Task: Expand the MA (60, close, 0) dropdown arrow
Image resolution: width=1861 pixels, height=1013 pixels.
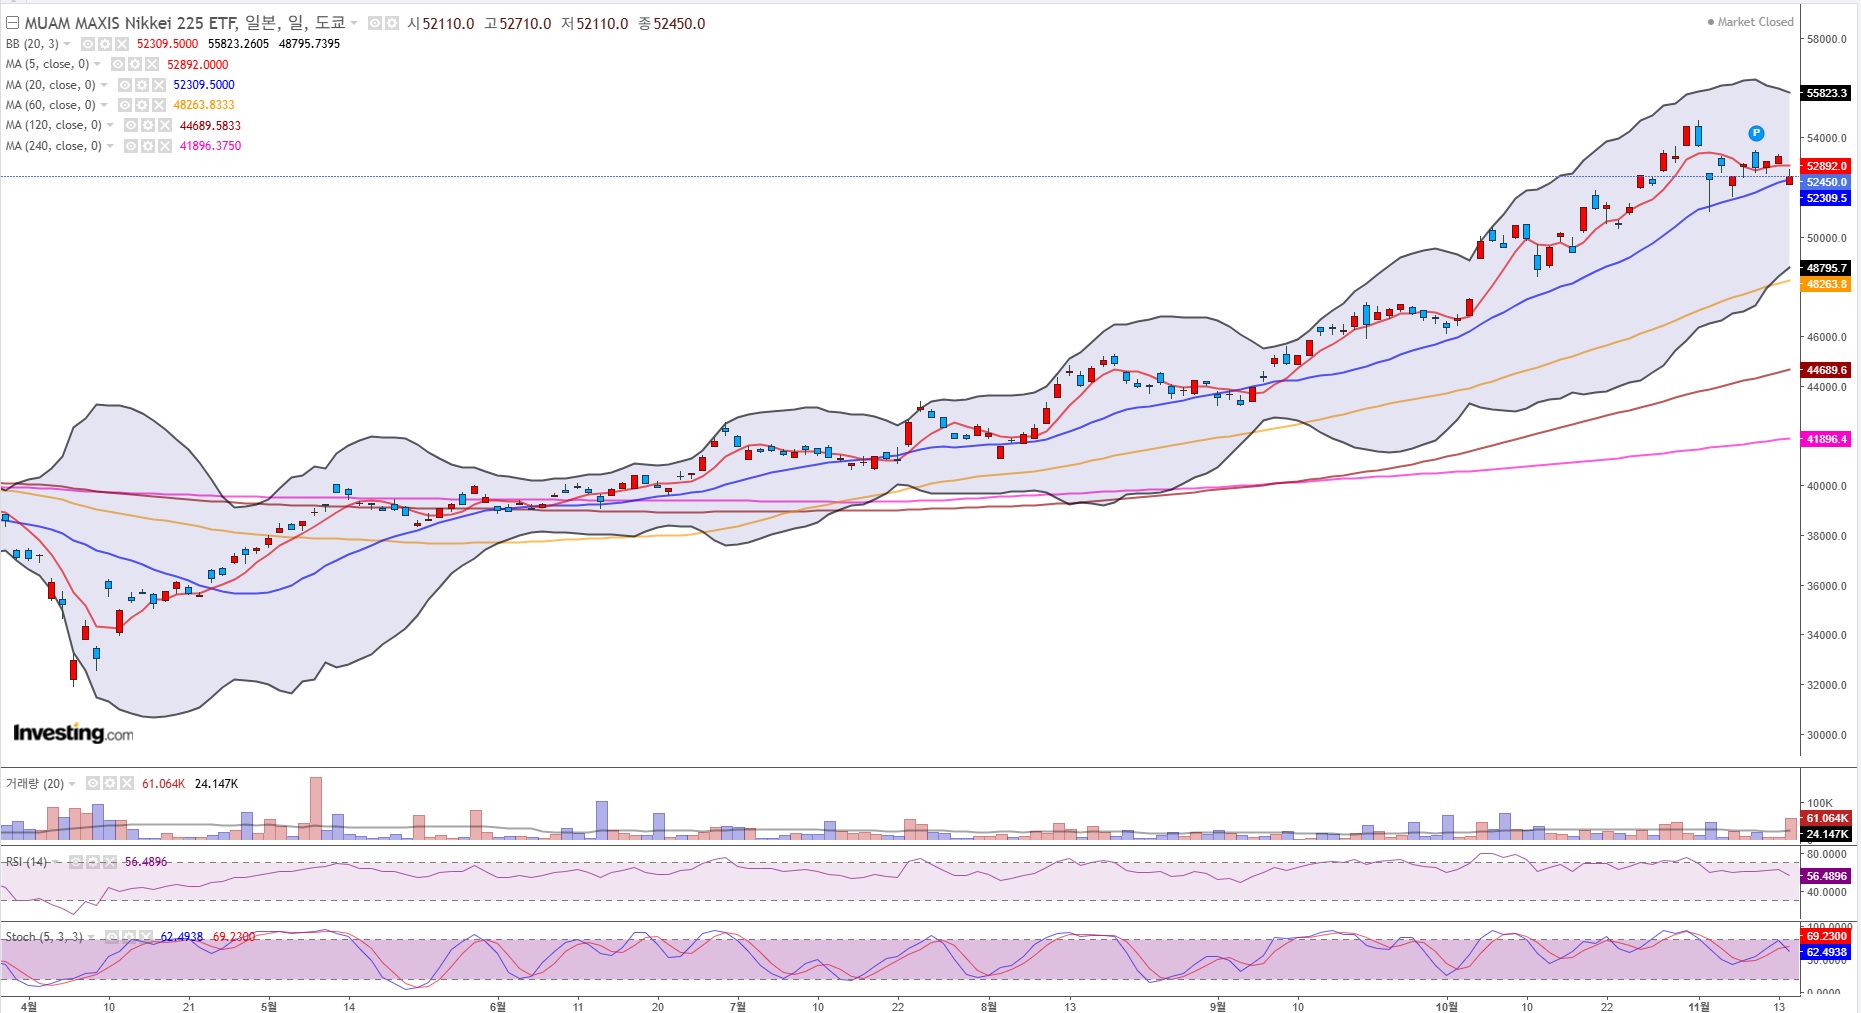Action: tap(104, 105)
